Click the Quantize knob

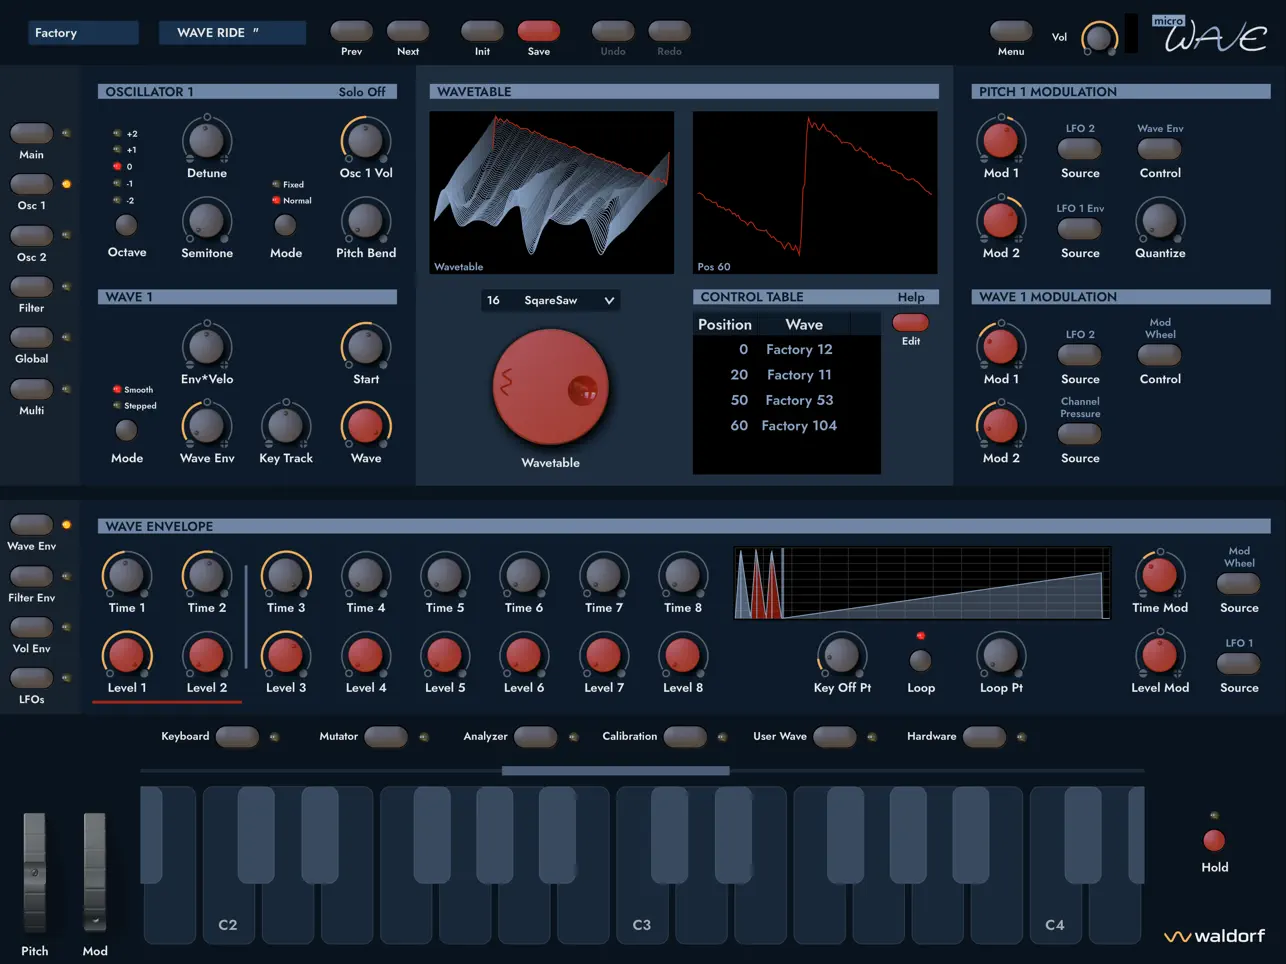pyautogui.click(x=1160, y=221)
